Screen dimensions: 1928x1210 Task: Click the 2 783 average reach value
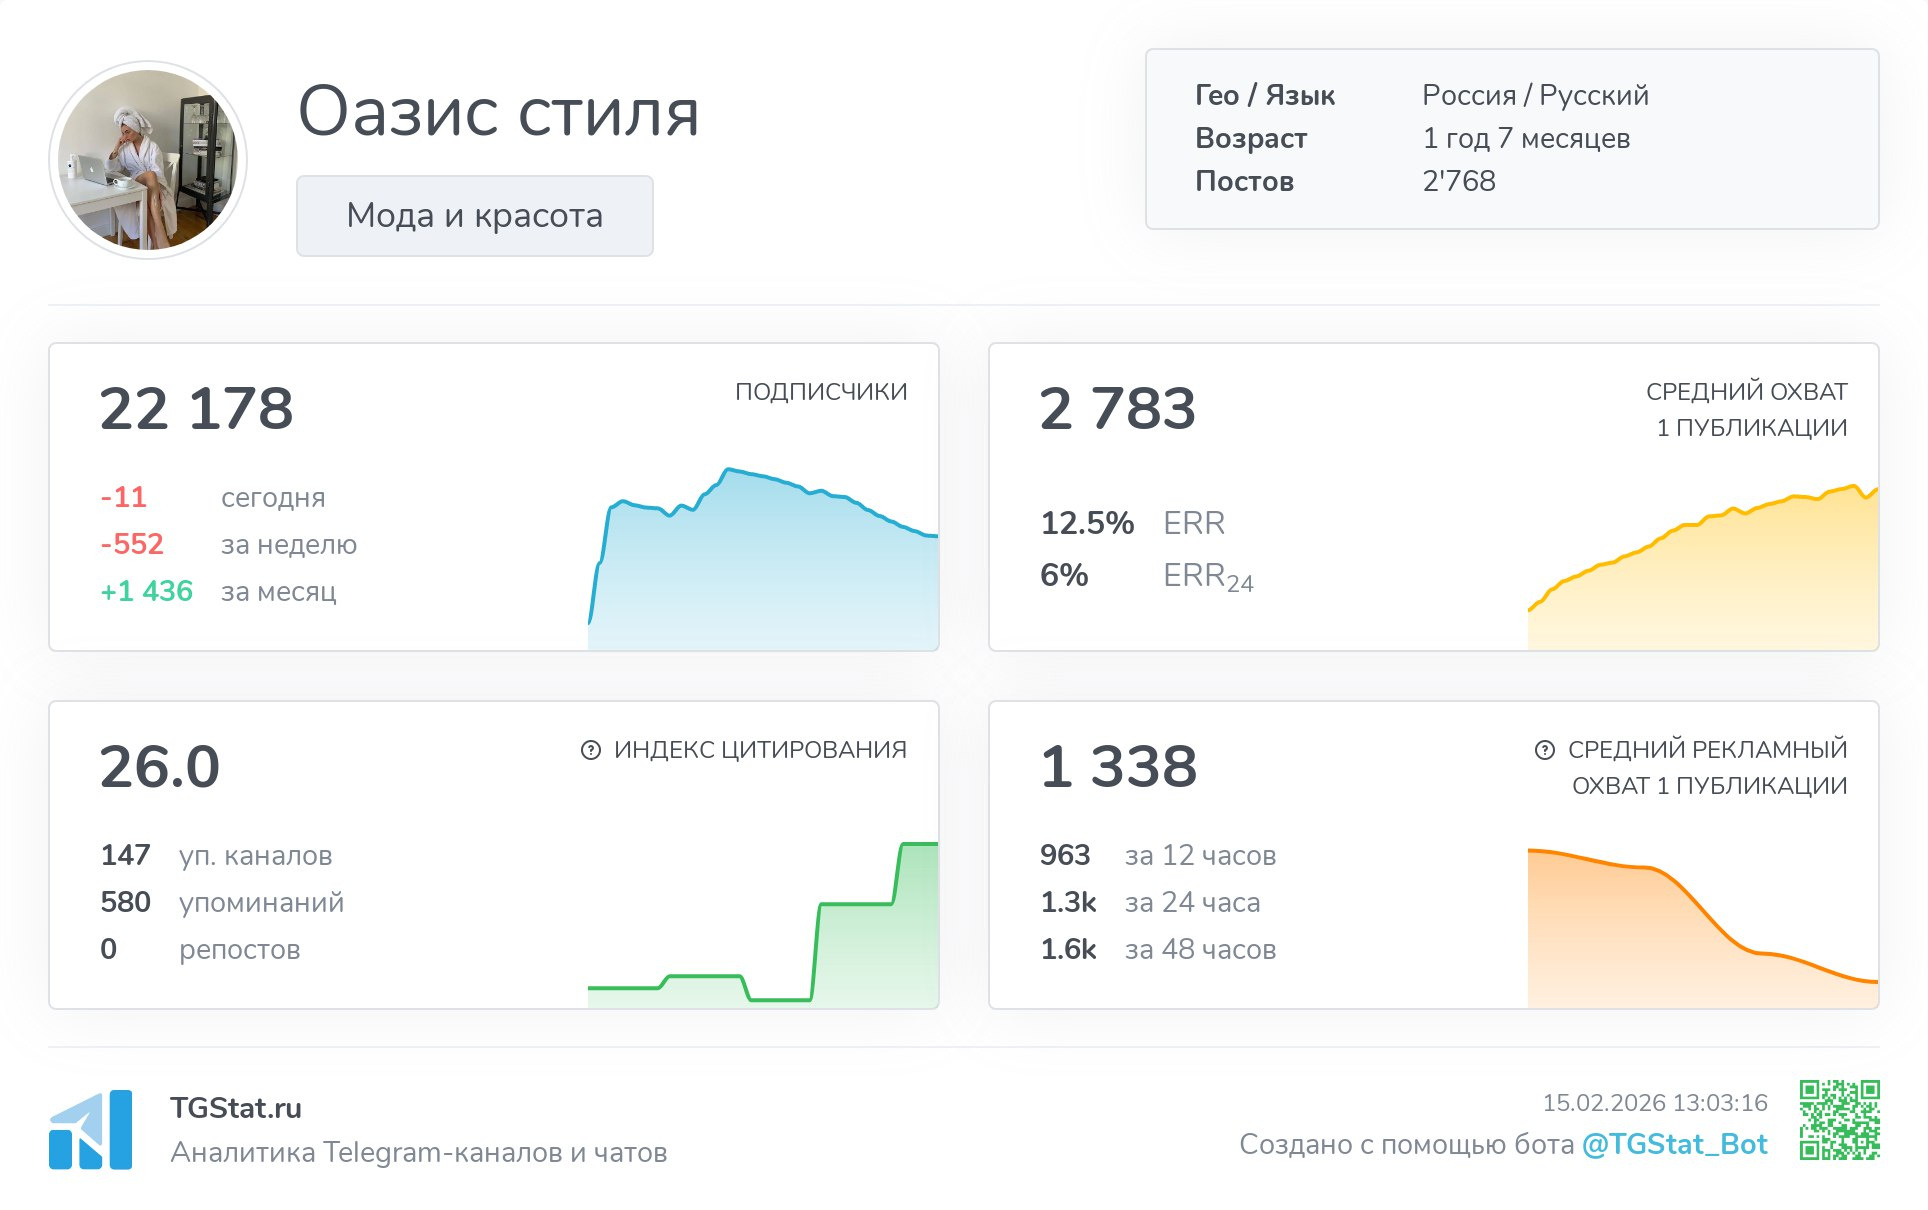(1117, 408)
